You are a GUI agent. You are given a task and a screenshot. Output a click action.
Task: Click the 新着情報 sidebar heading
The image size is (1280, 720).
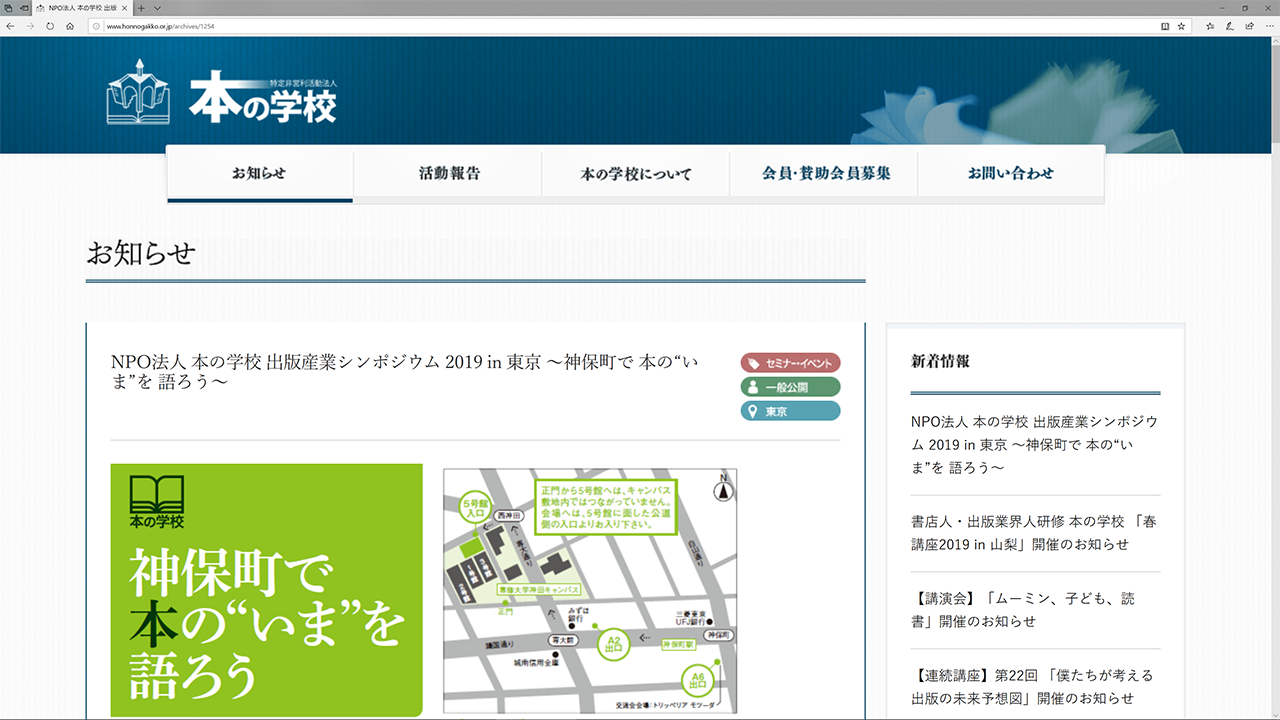coord(941,361)
